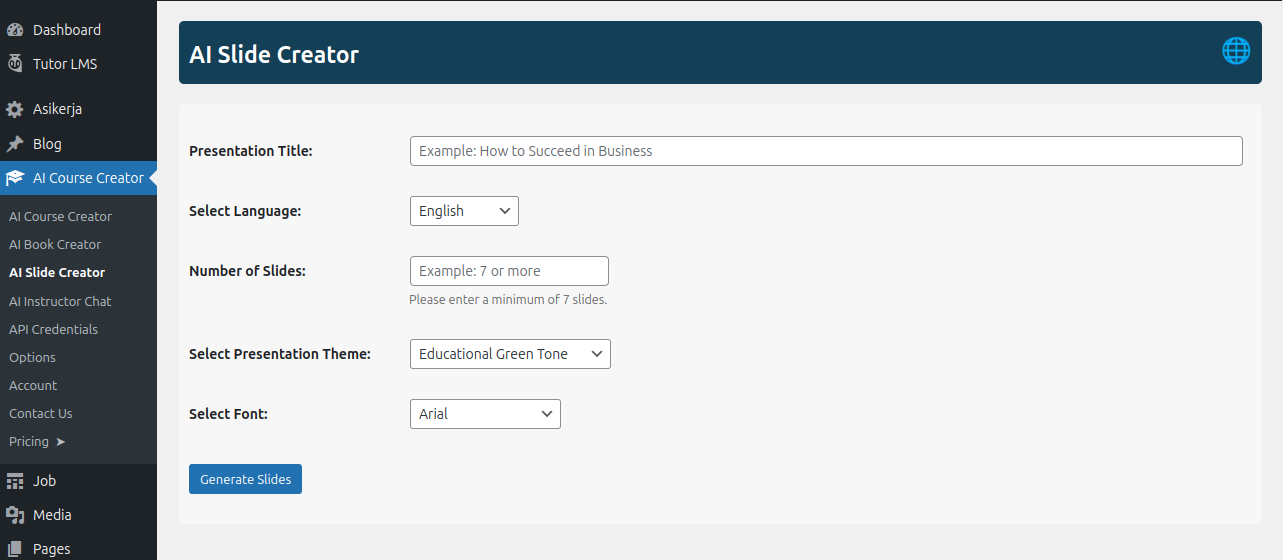Open AI Book Creator submenu item
Screen dimensions: 1283x560
click(55, 244)
